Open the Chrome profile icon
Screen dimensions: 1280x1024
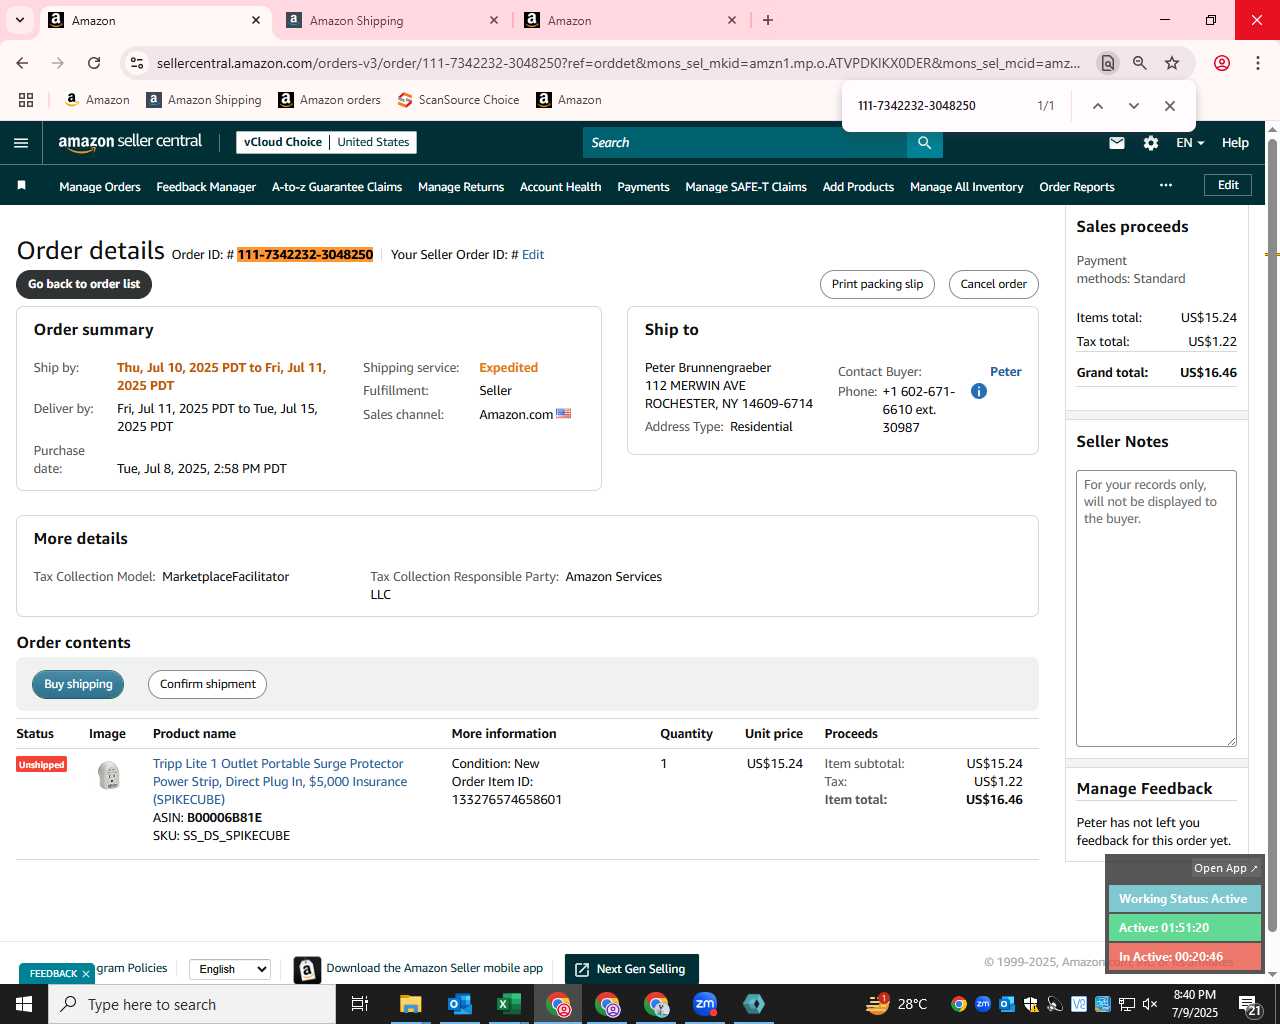pyautogui.click(x=1222, y=63)
